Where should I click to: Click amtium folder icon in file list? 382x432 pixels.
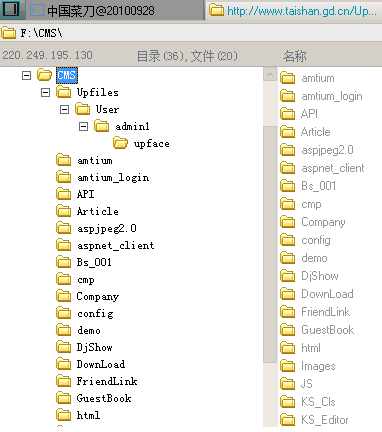[288, 78]
